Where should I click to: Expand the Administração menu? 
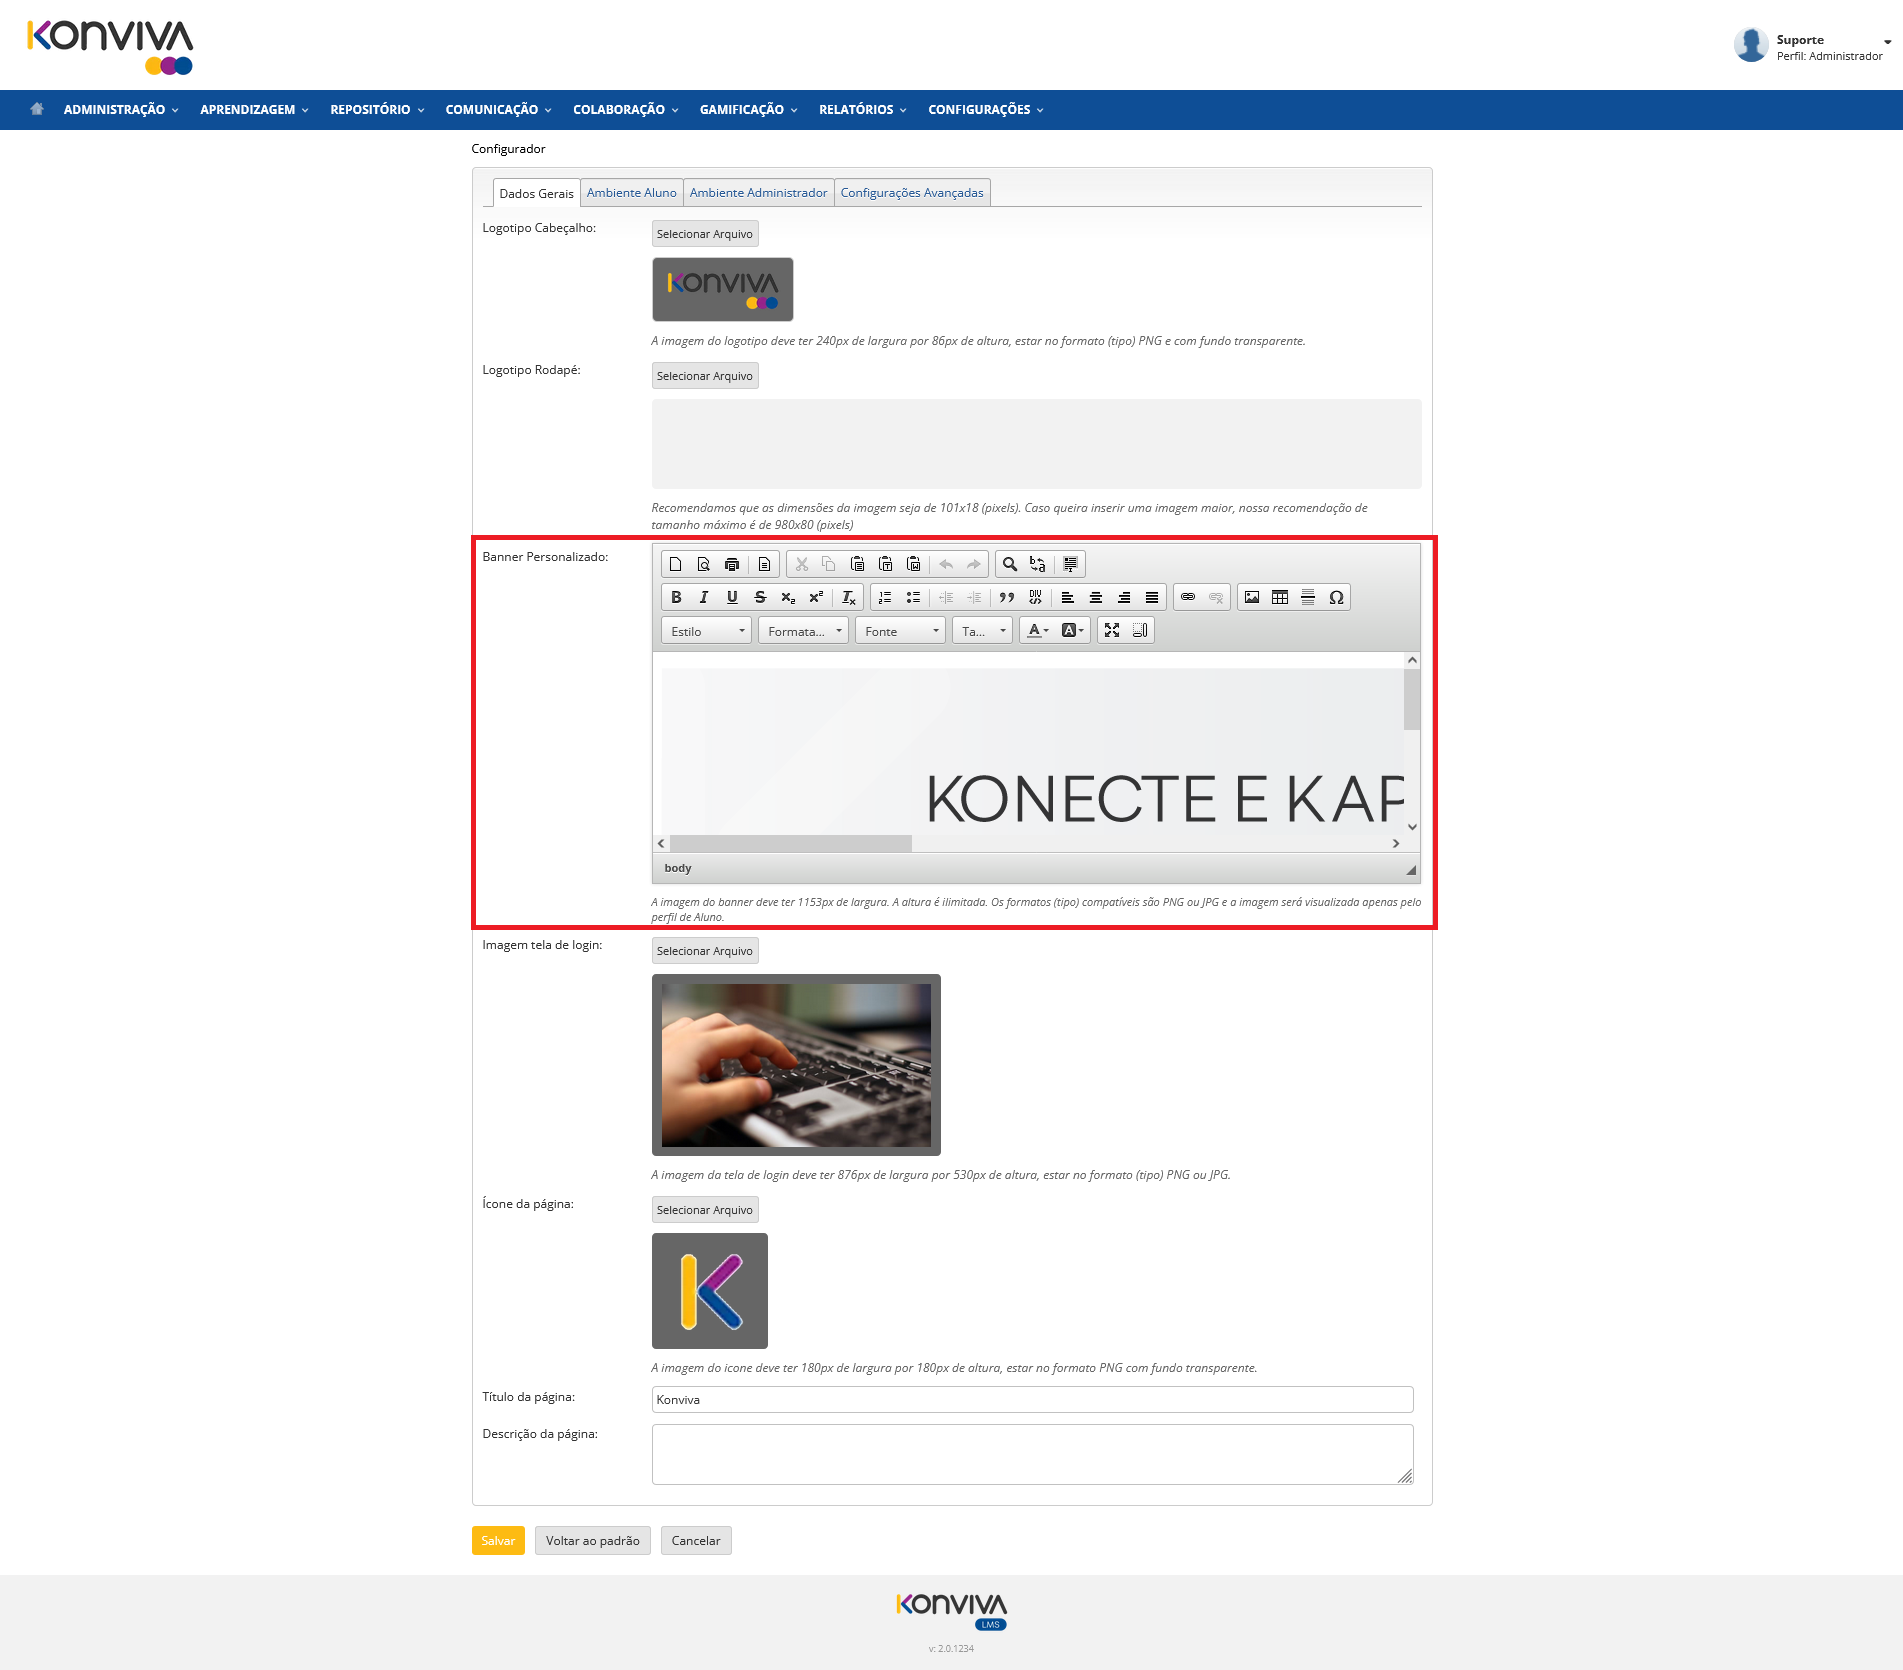point(121,110)
